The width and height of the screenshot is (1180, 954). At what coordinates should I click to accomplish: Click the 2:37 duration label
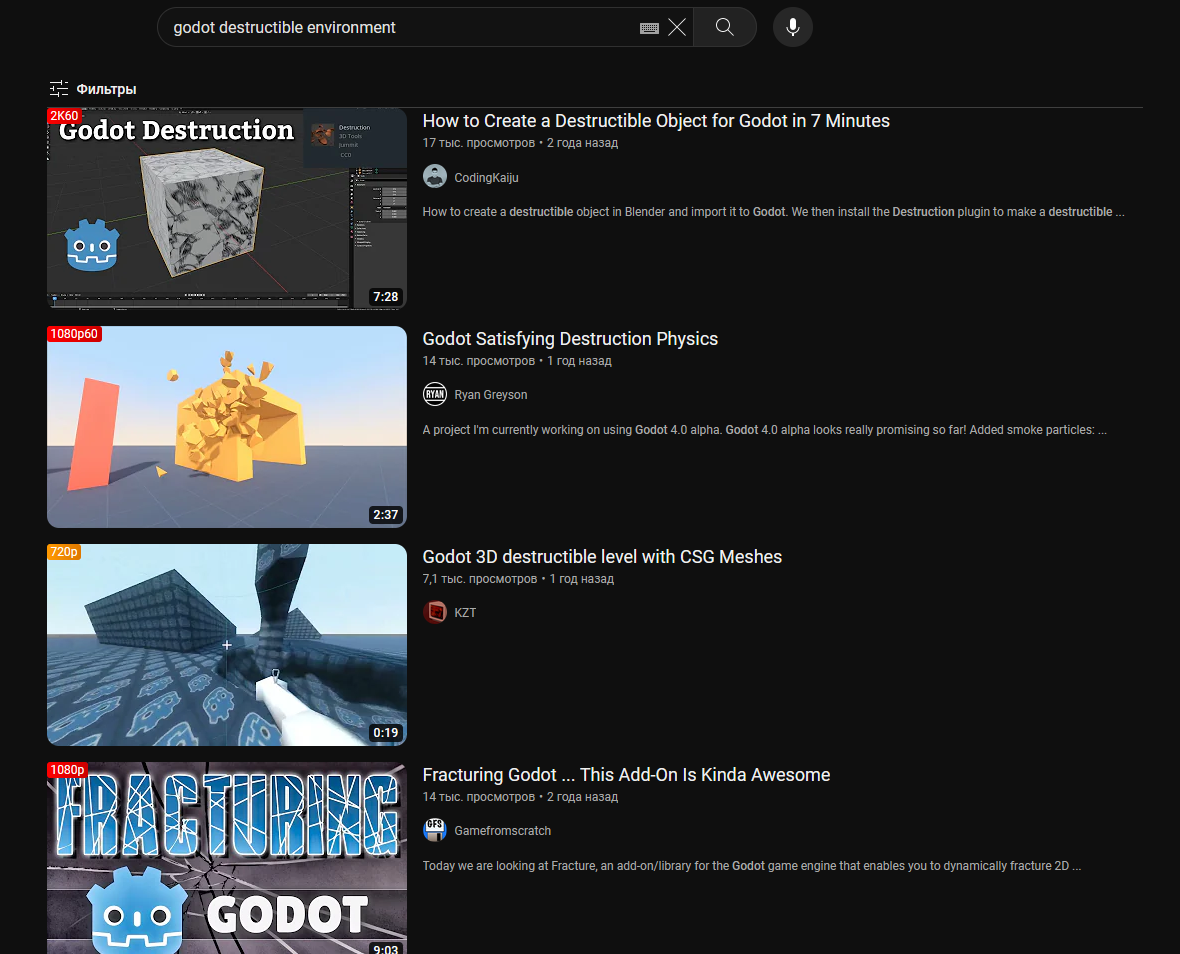coord(385,515)
